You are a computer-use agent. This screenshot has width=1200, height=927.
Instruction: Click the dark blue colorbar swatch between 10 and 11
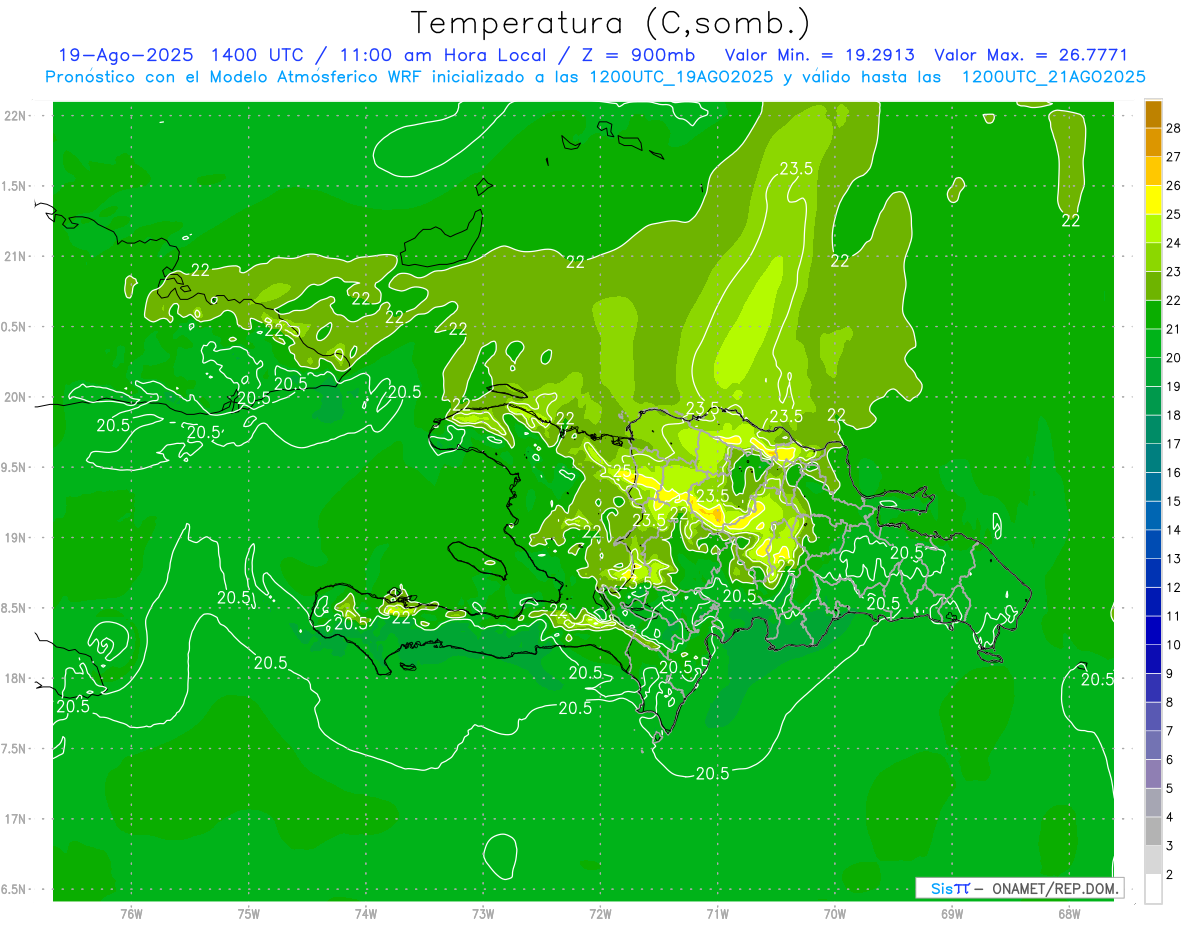tap(1153, 630)
